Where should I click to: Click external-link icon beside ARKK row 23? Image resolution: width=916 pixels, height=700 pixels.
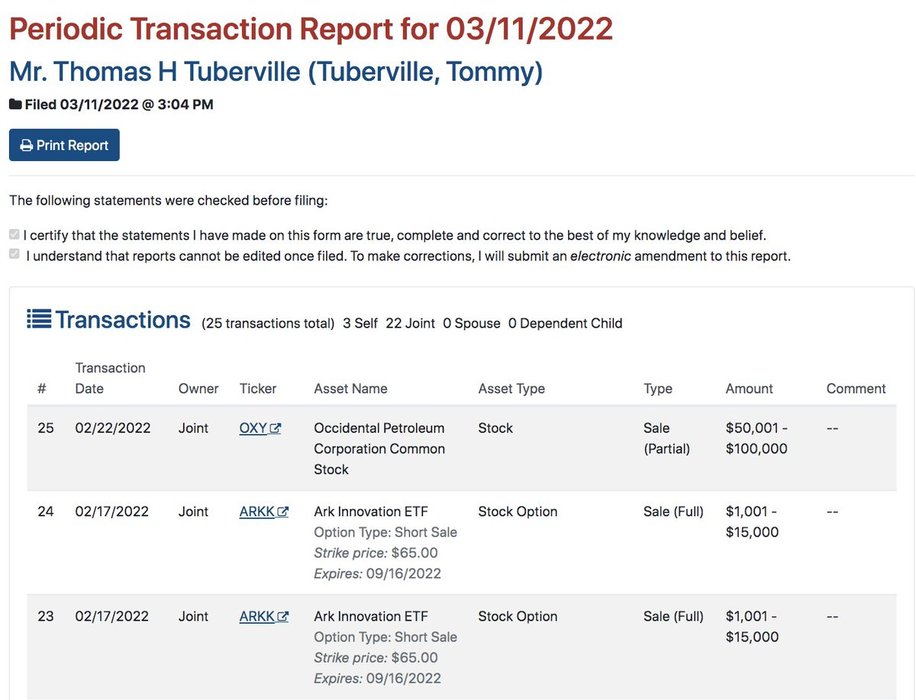tap(283, 616)
